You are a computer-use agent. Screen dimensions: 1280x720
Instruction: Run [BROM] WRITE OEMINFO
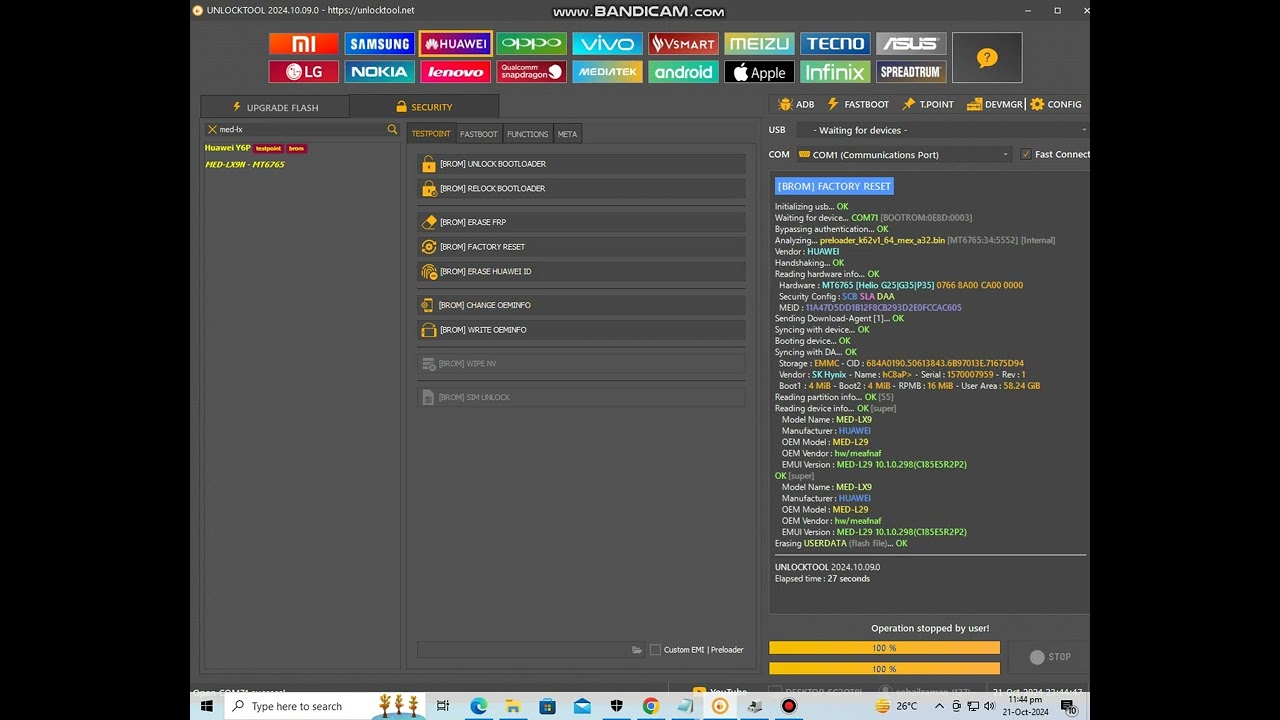tap(581, 330)
